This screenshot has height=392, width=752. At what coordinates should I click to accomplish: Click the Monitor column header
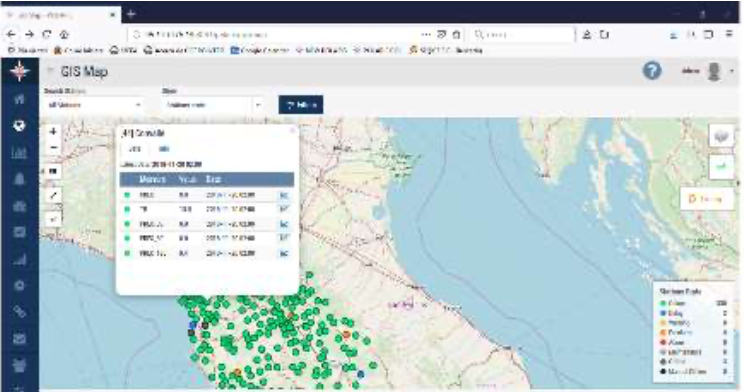[x=152, y=179]
